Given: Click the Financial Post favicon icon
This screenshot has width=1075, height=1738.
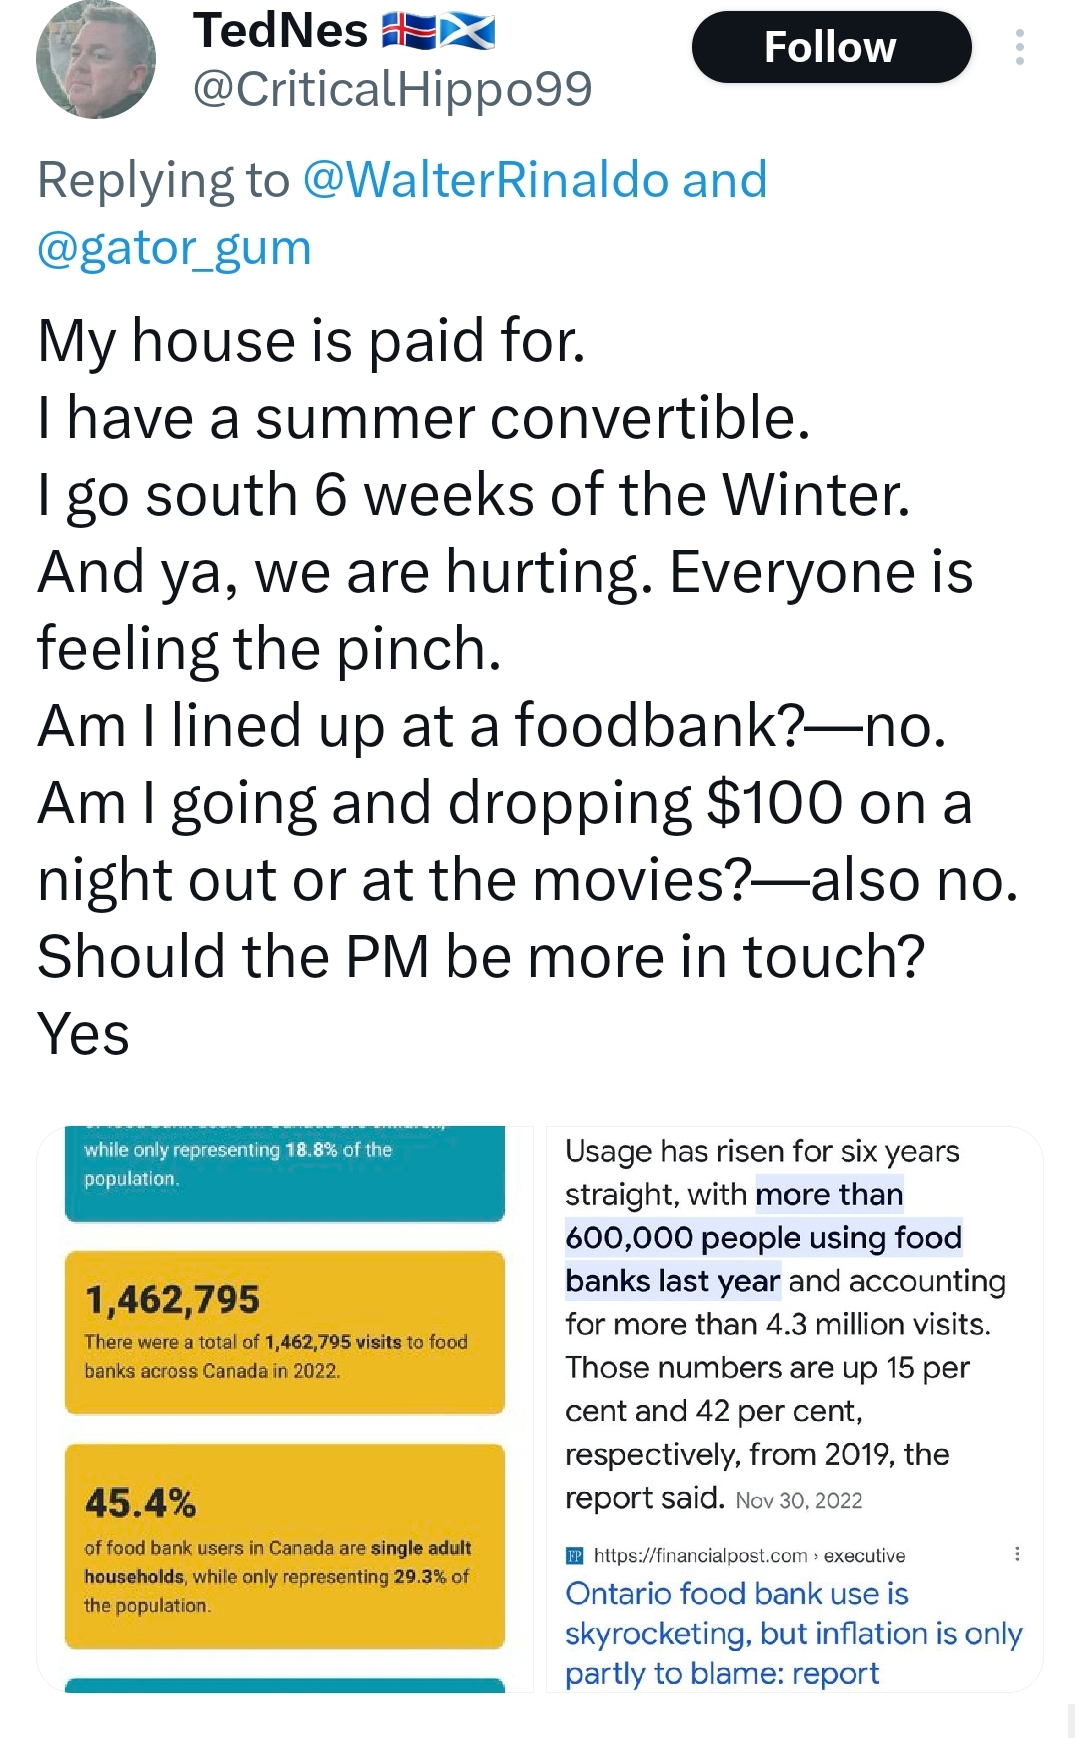Looking at the screenshot, I should pos(575,1555).
